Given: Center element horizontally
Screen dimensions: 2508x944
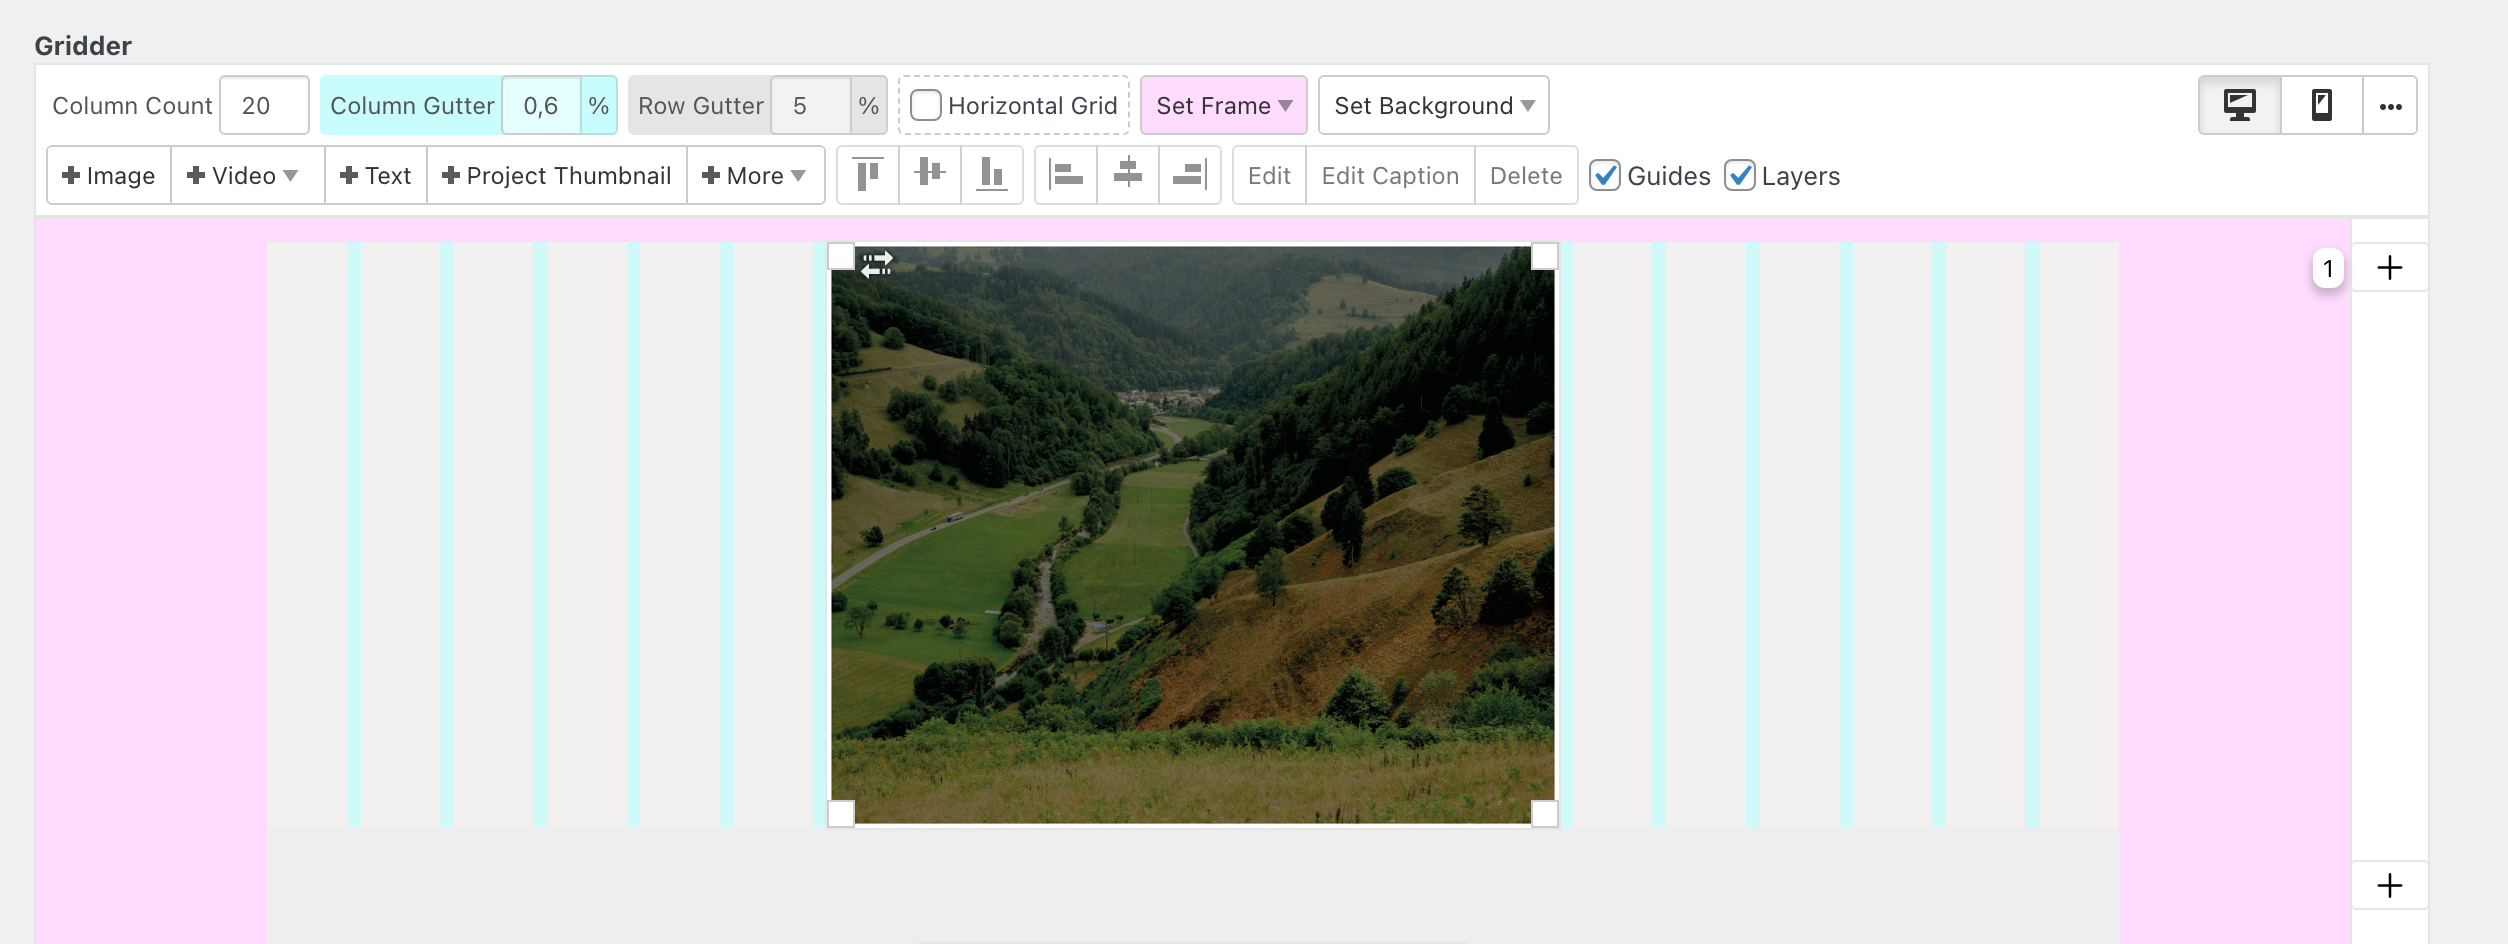Looking at the screenshot, I should 1128,175.
